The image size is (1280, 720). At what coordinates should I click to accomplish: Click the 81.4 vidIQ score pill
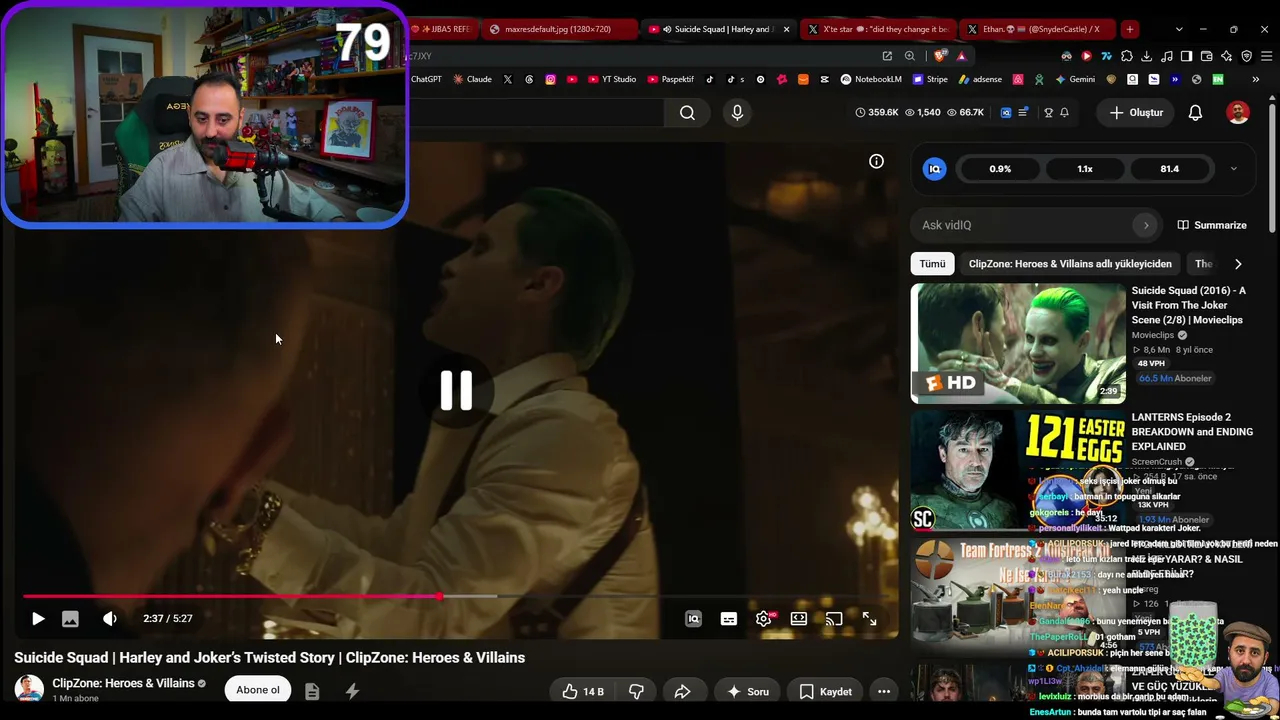pyautogui.click(x=1170, y=169)
